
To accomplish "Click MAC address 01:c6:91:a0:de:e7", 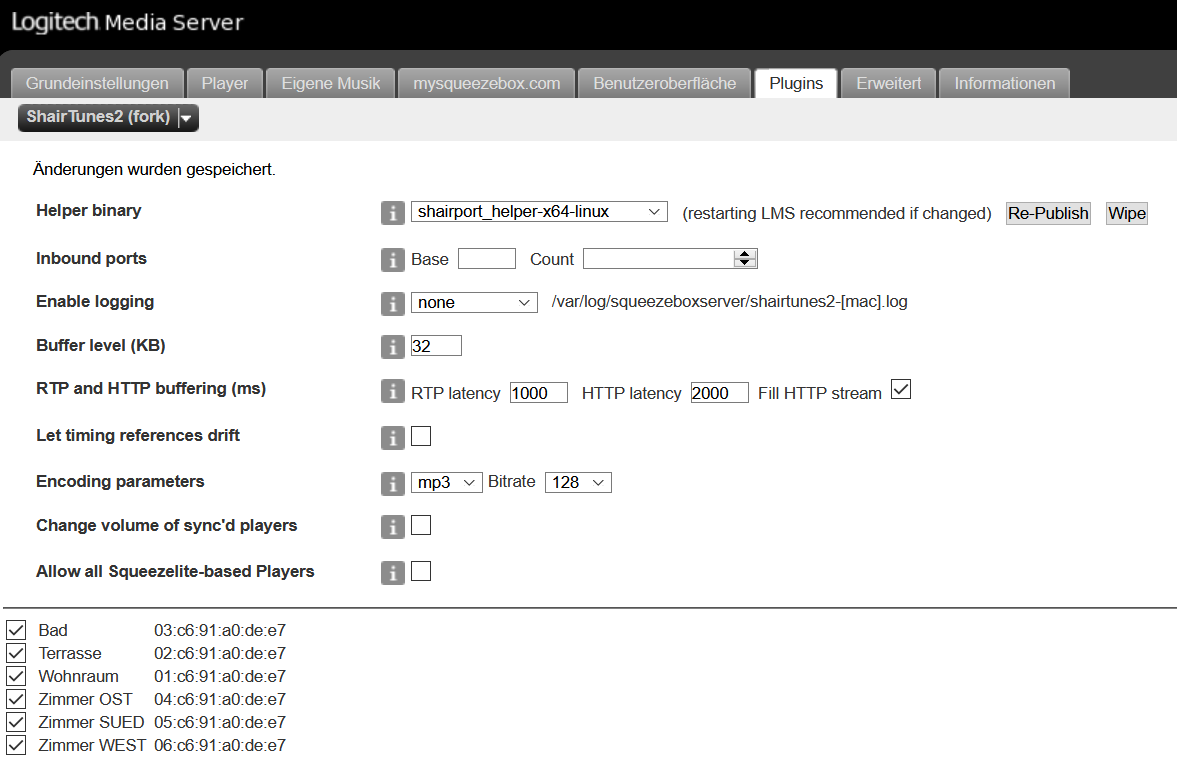I will 220,677.
